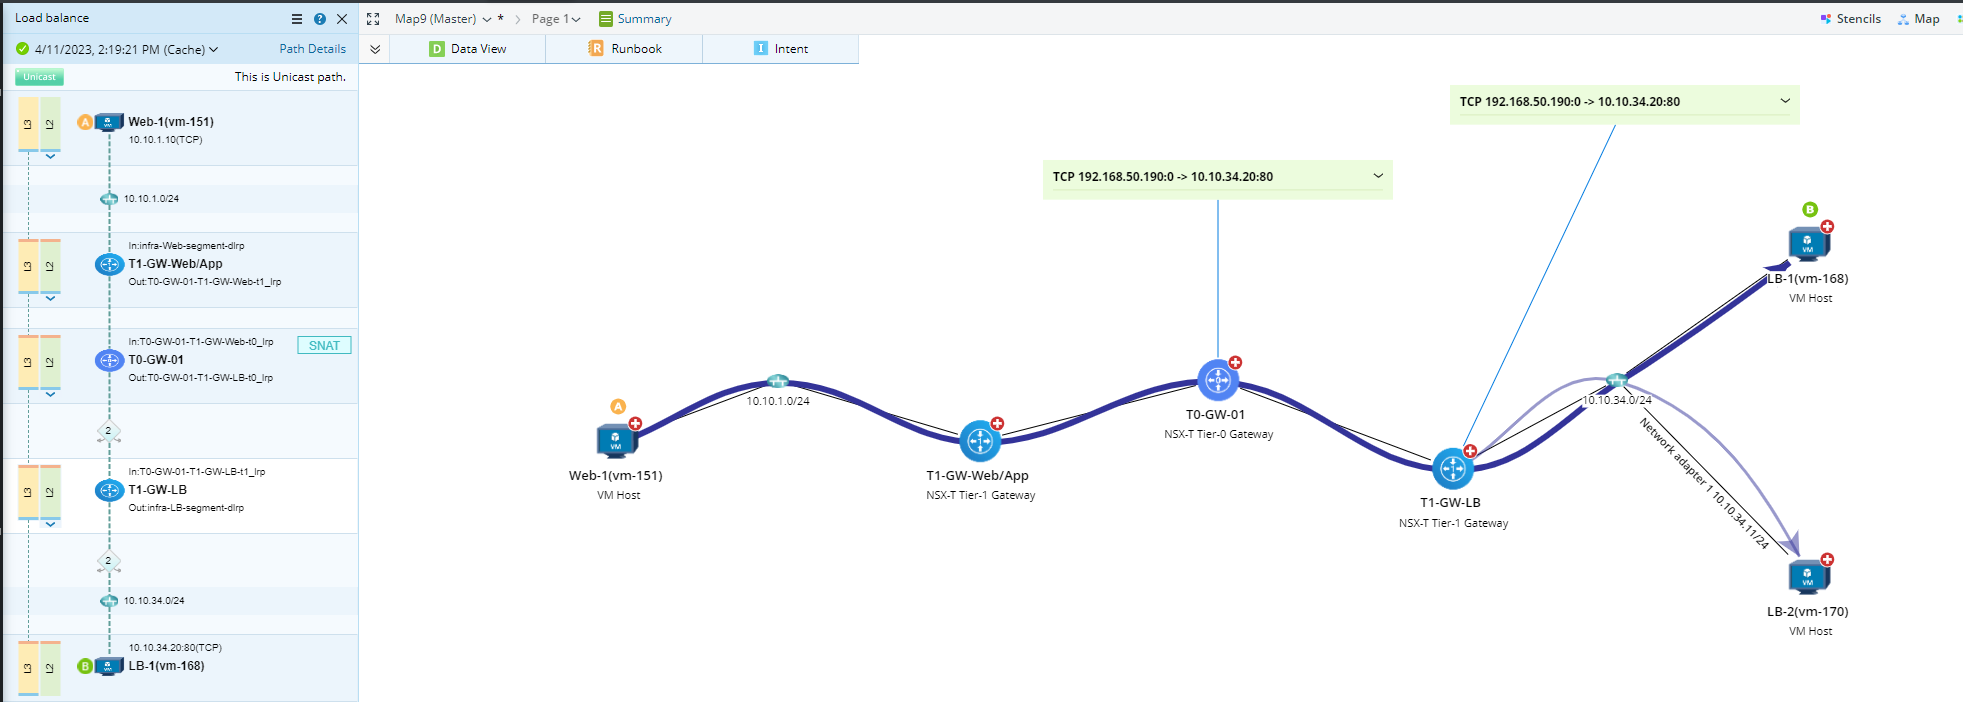Select the L2 bar for T1-GW-LB hop
Screen dimensions: 1963x702
tap(50, 492)
